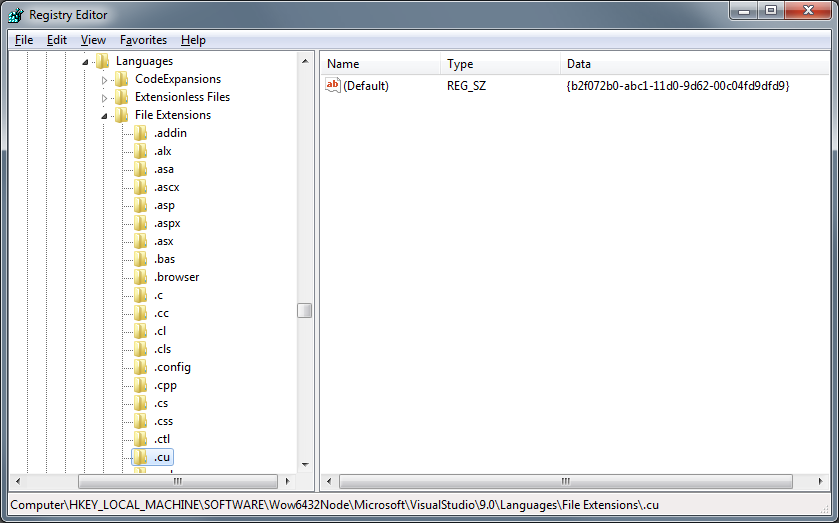Select the (Default) value name
This screenshot has height=523, width=839.
366,86
